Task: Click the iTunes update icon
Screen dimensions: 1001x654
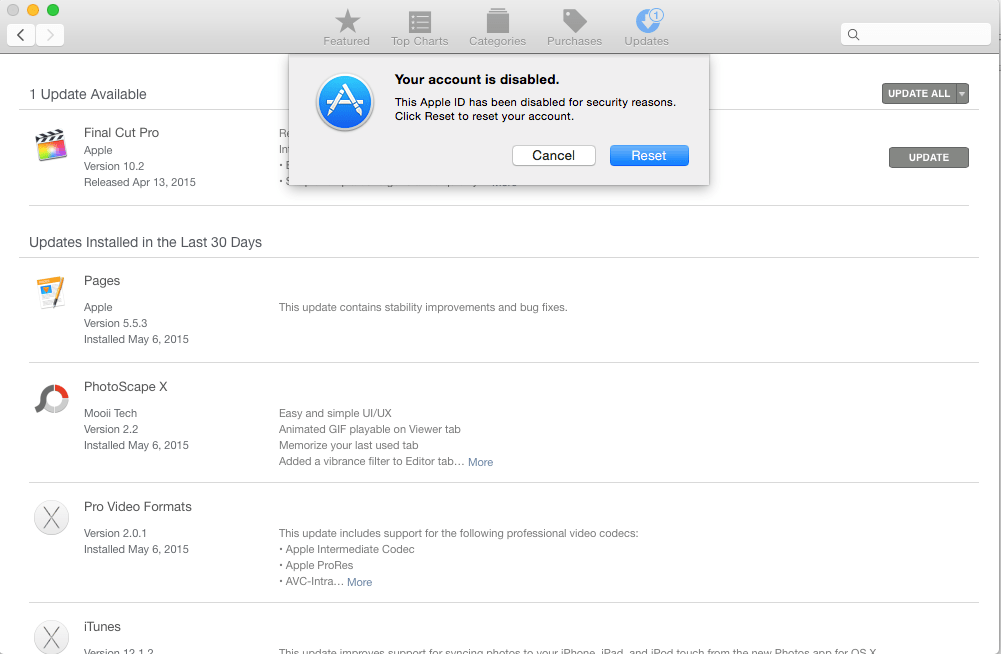Action: click(x=51, y=637)
